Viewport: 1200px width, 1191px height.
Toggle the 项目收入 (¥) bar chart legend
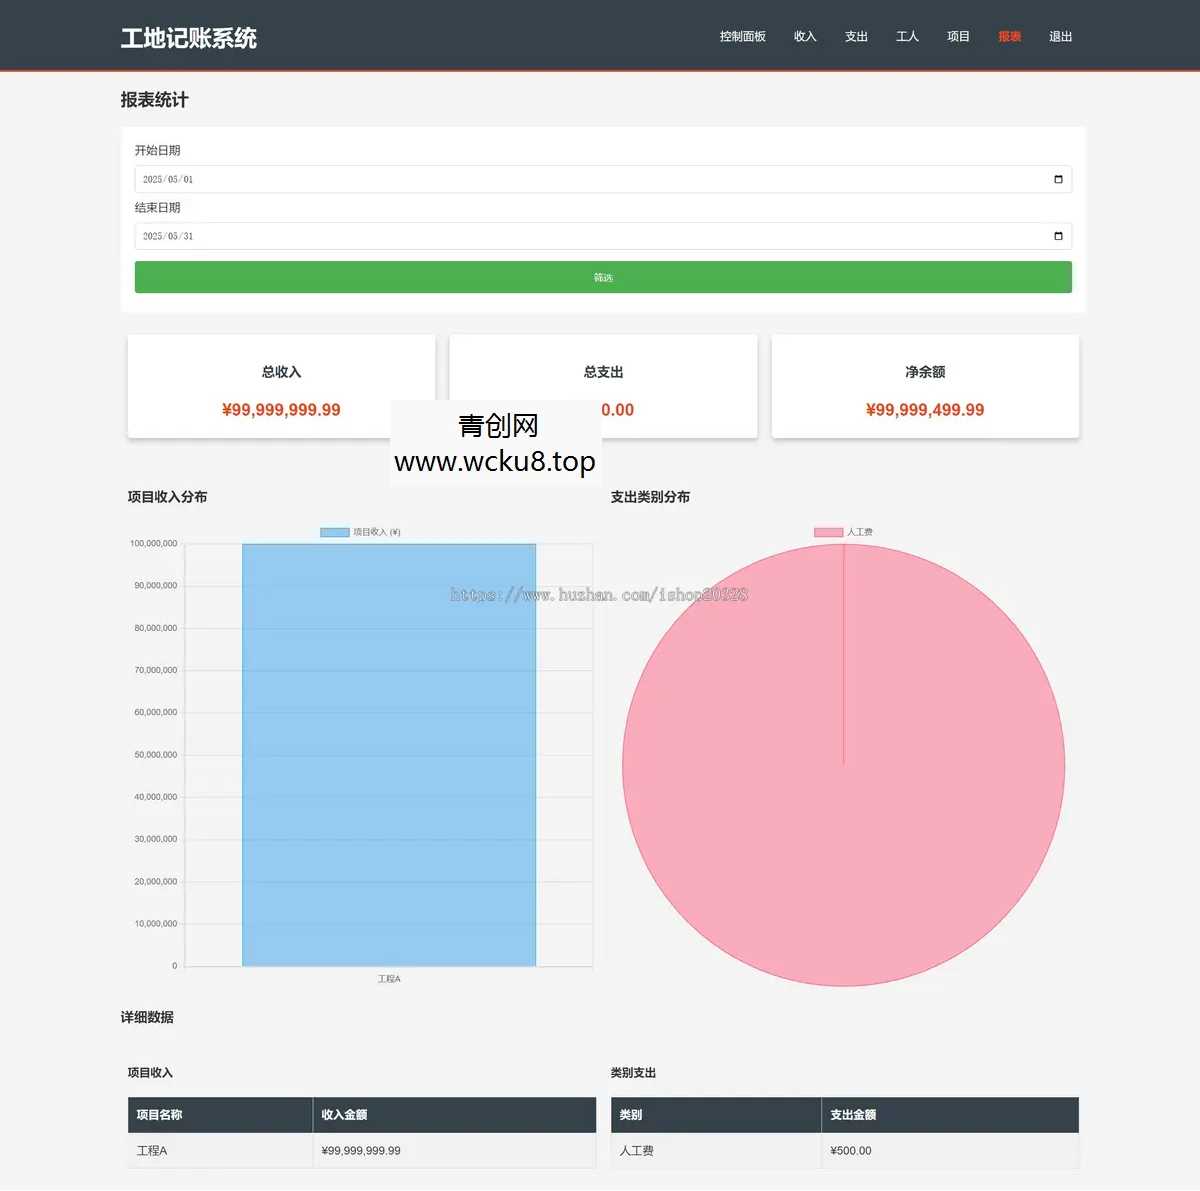360,532
